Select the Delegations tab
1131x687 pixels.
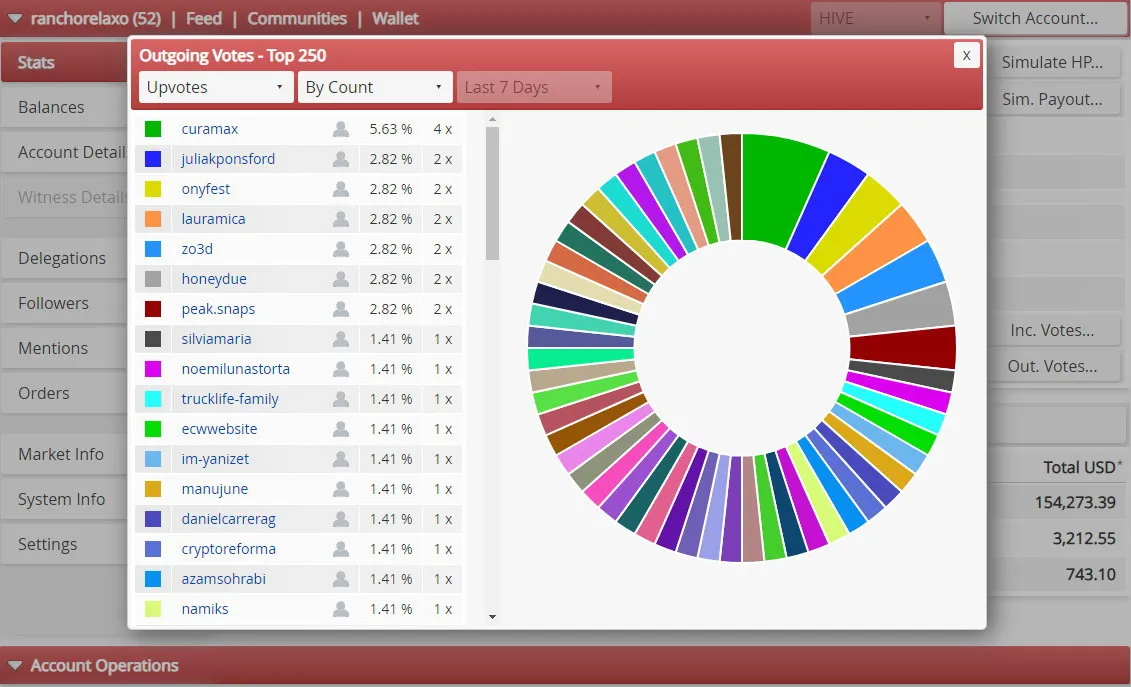65,258
